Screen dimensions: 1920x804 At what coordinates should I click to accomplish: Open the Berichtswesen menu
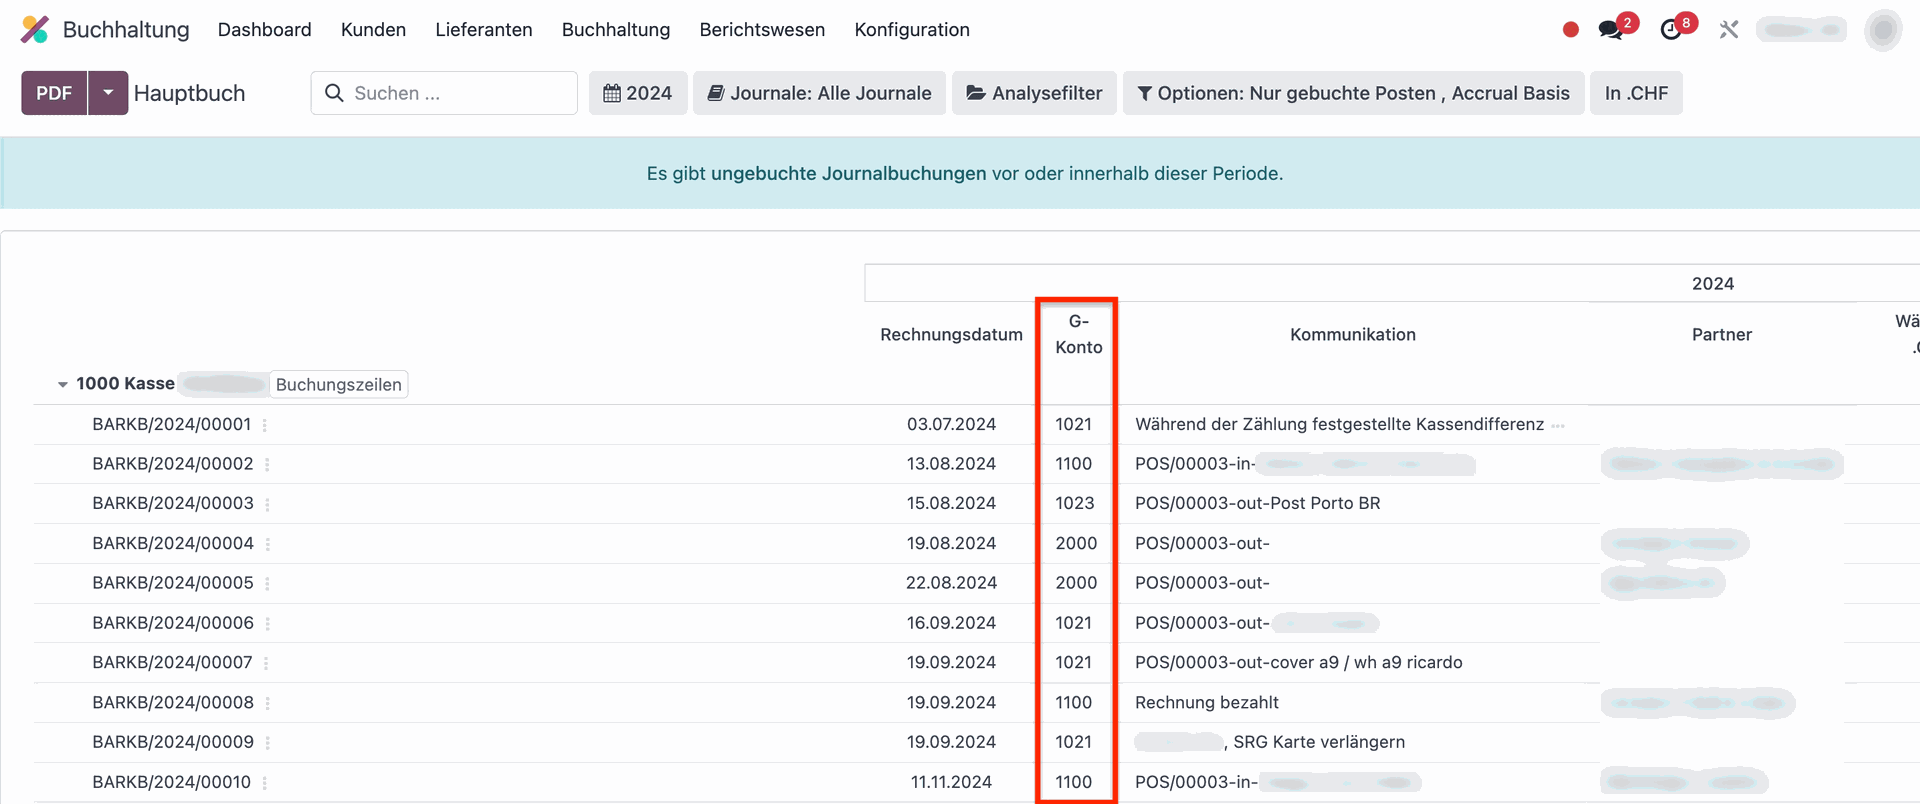[x=762, y=30]
